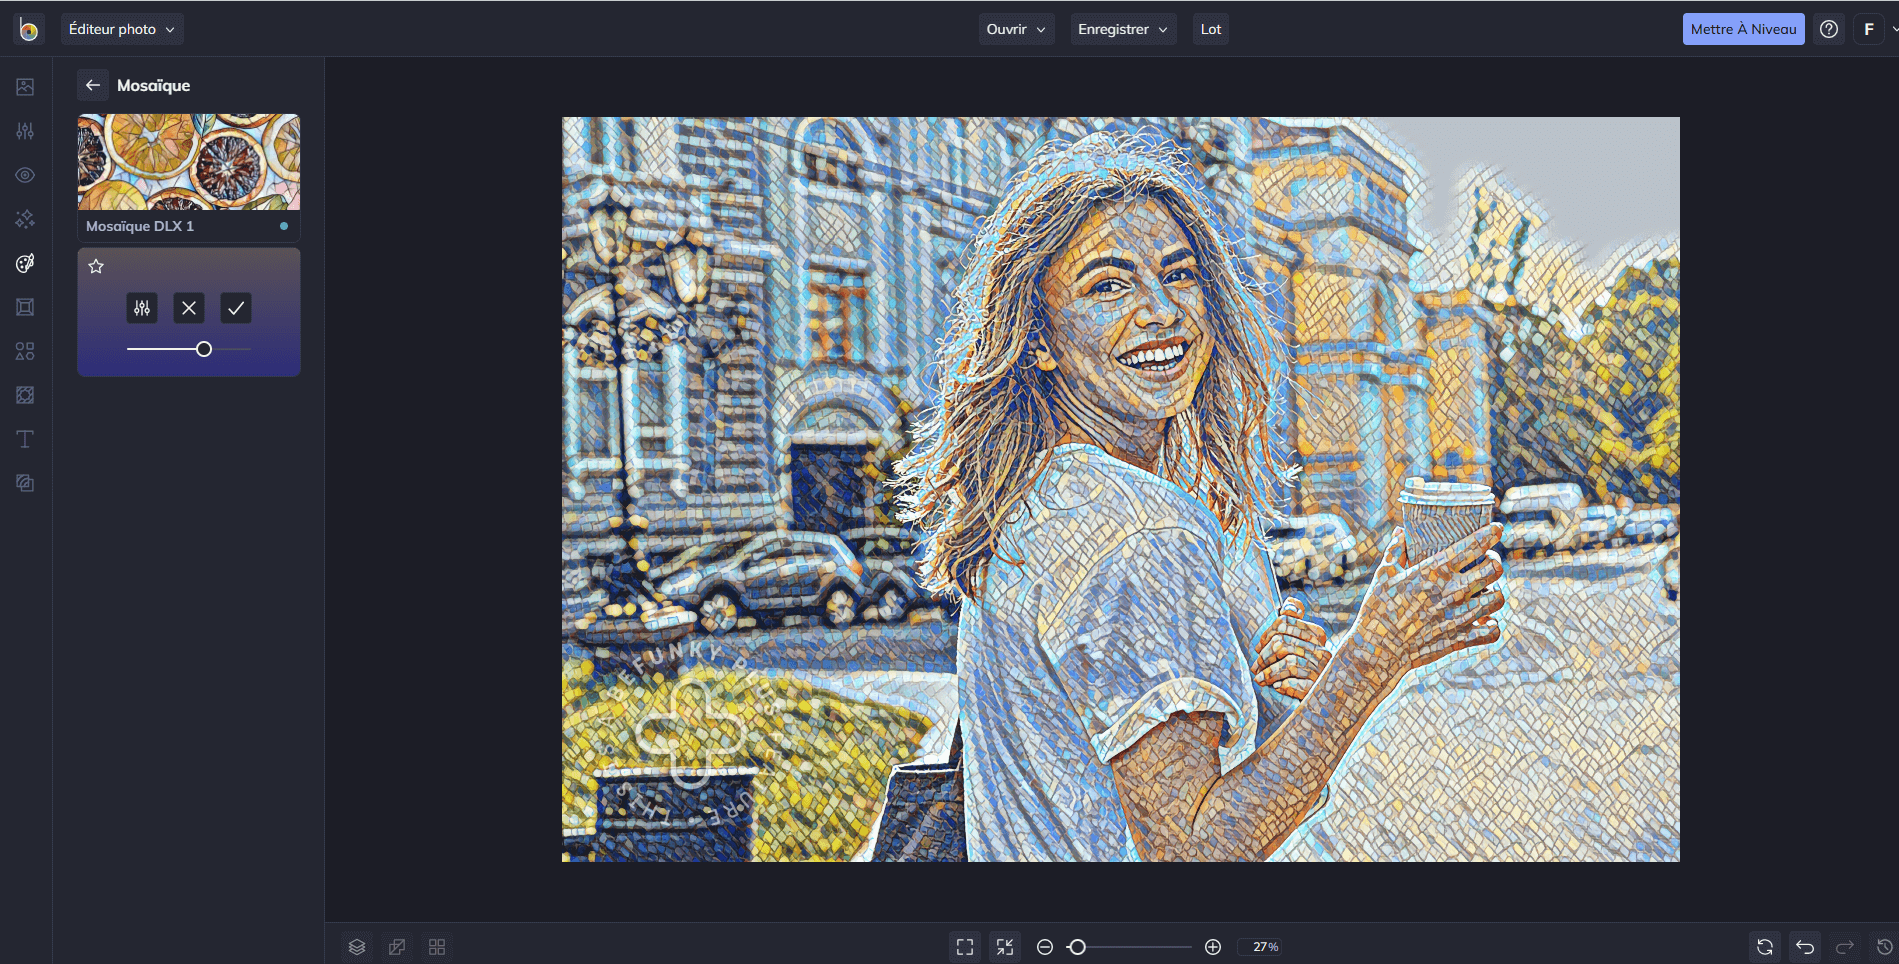Select the Frames sidebar icon
The height and width of the screenshot is (964, 1899).
[25, 307]
